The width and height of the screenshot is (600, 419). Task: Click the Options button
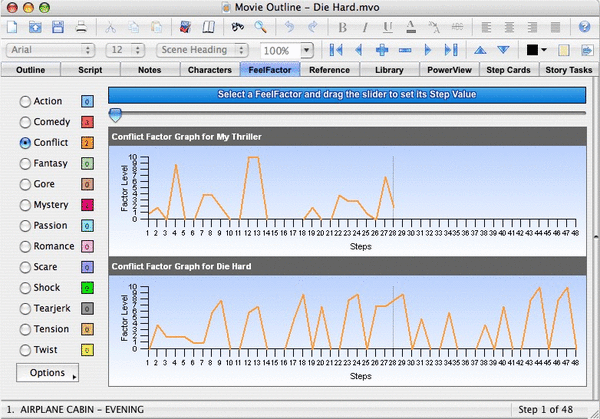[x=49, y=374]
